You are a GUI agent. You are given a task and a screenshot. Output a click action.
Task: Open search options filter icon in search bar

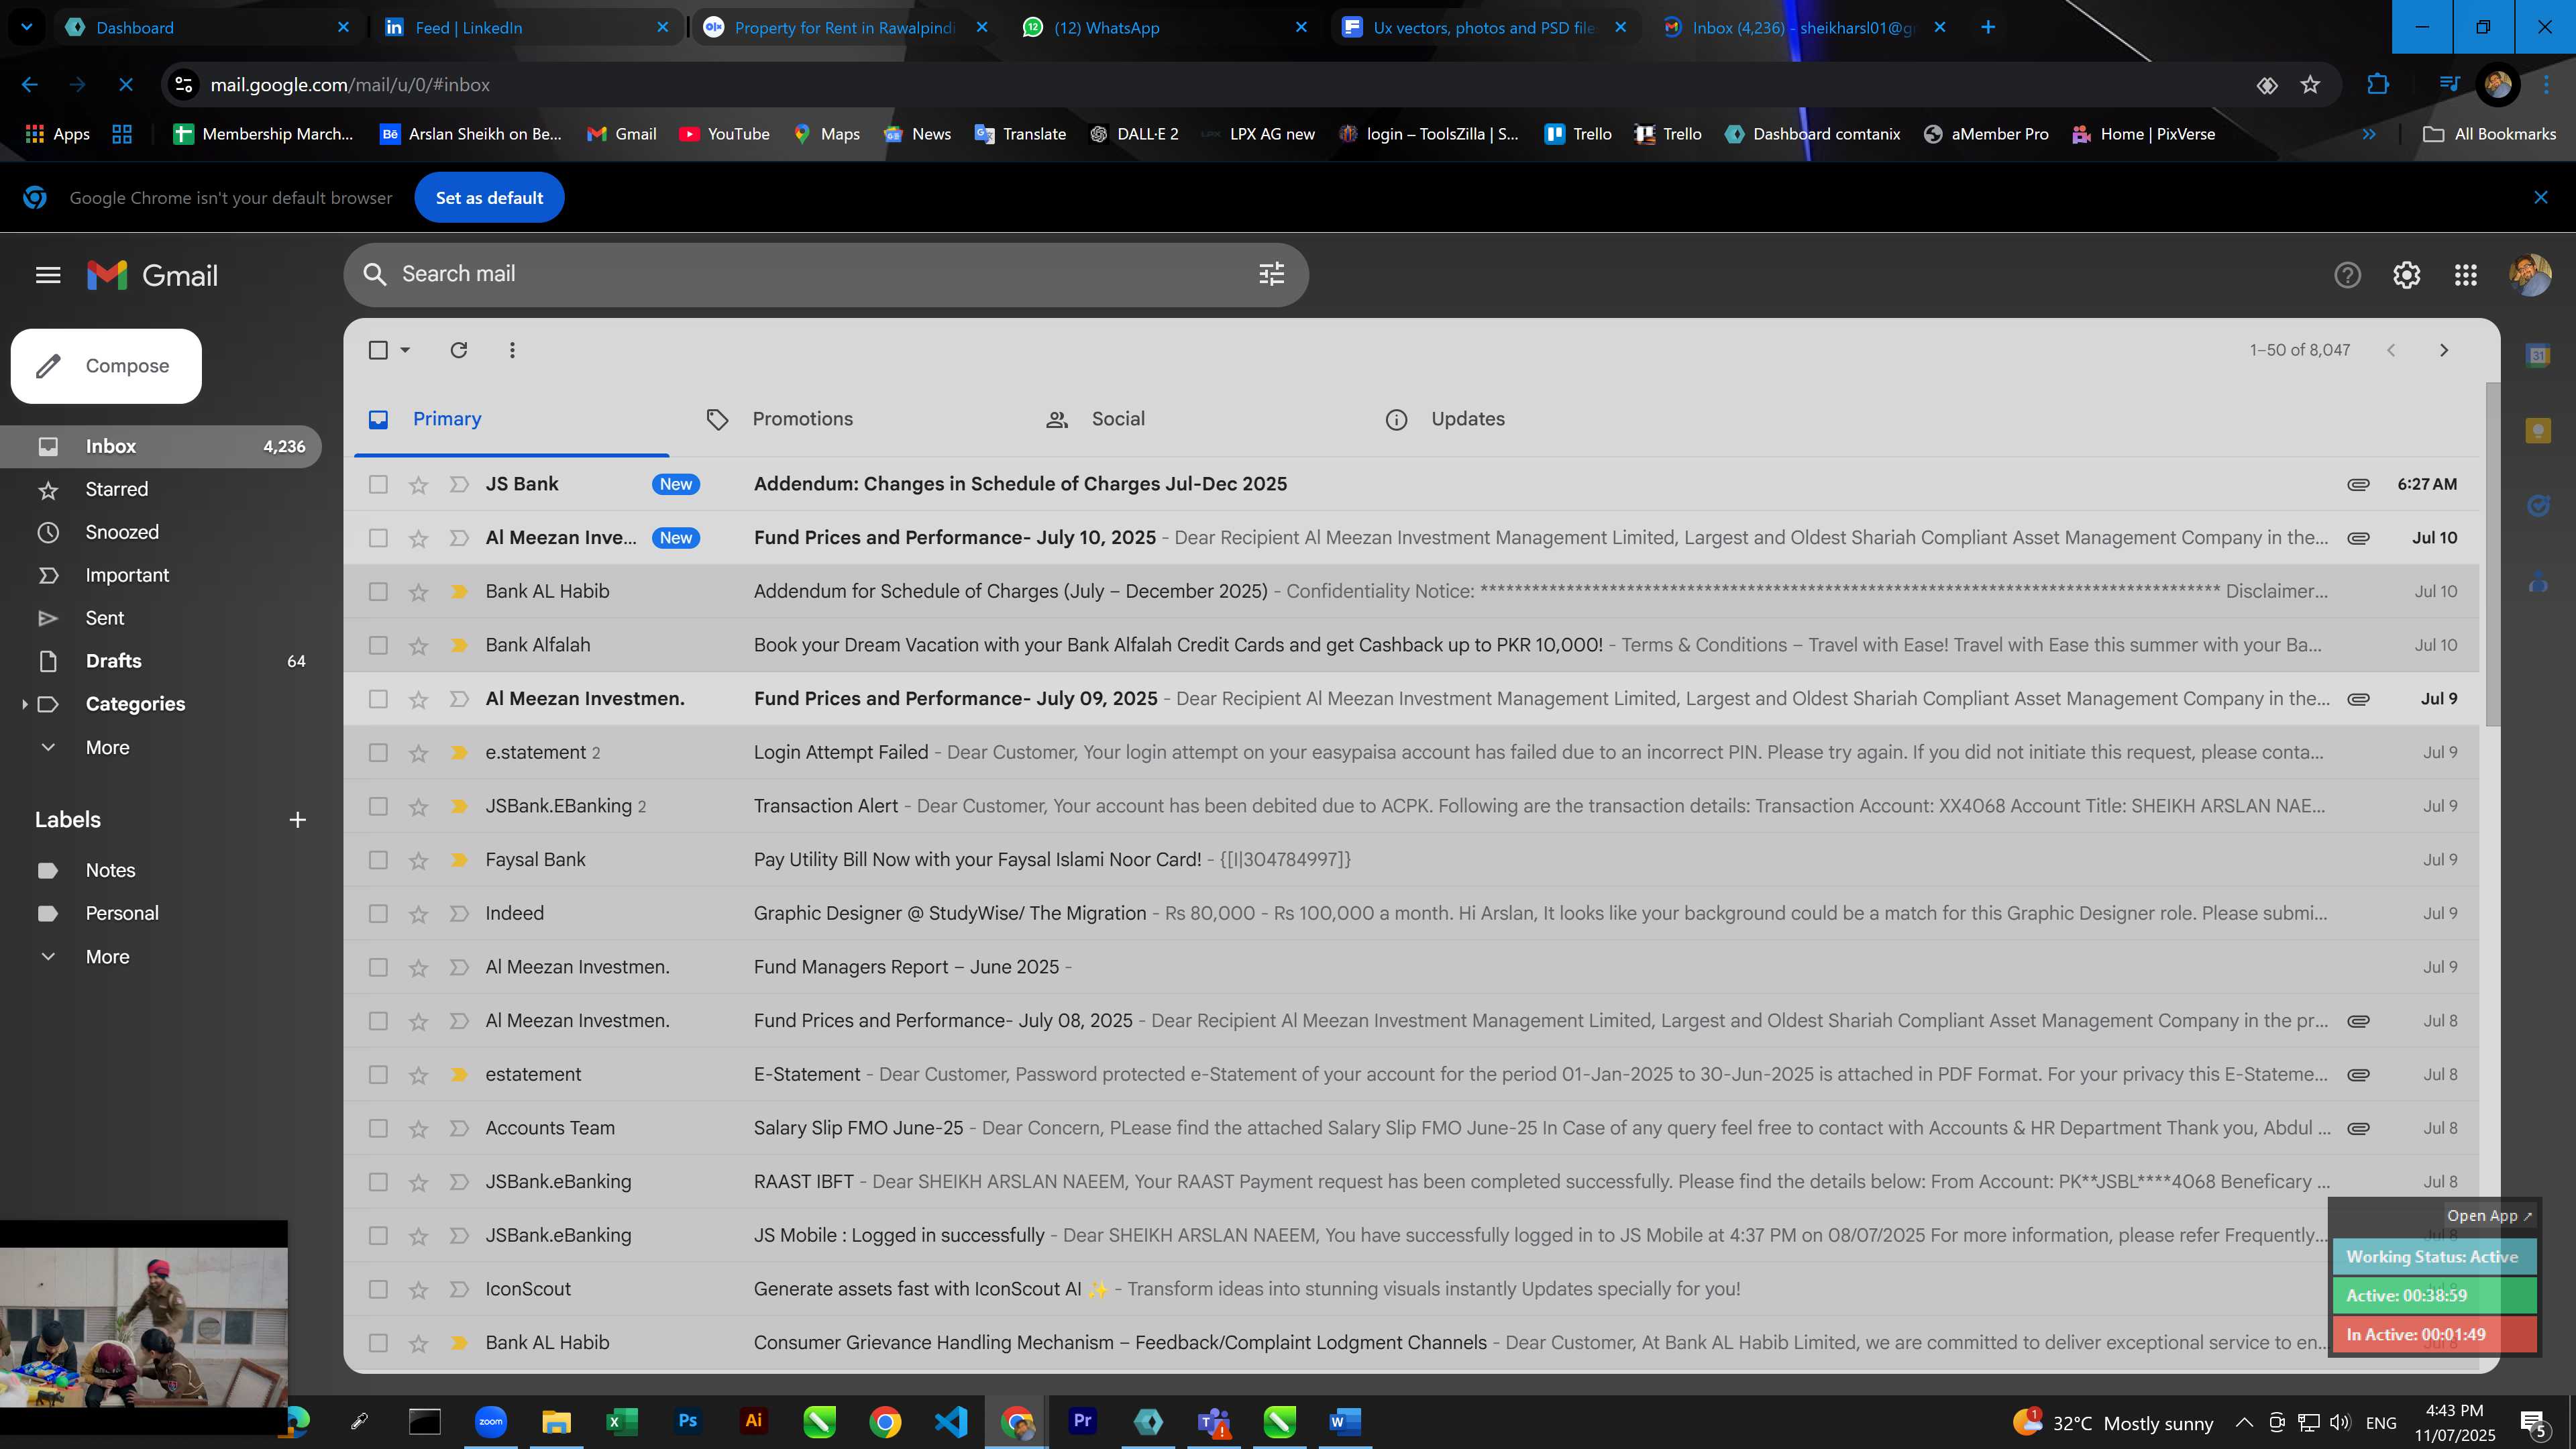[1271, 274]
